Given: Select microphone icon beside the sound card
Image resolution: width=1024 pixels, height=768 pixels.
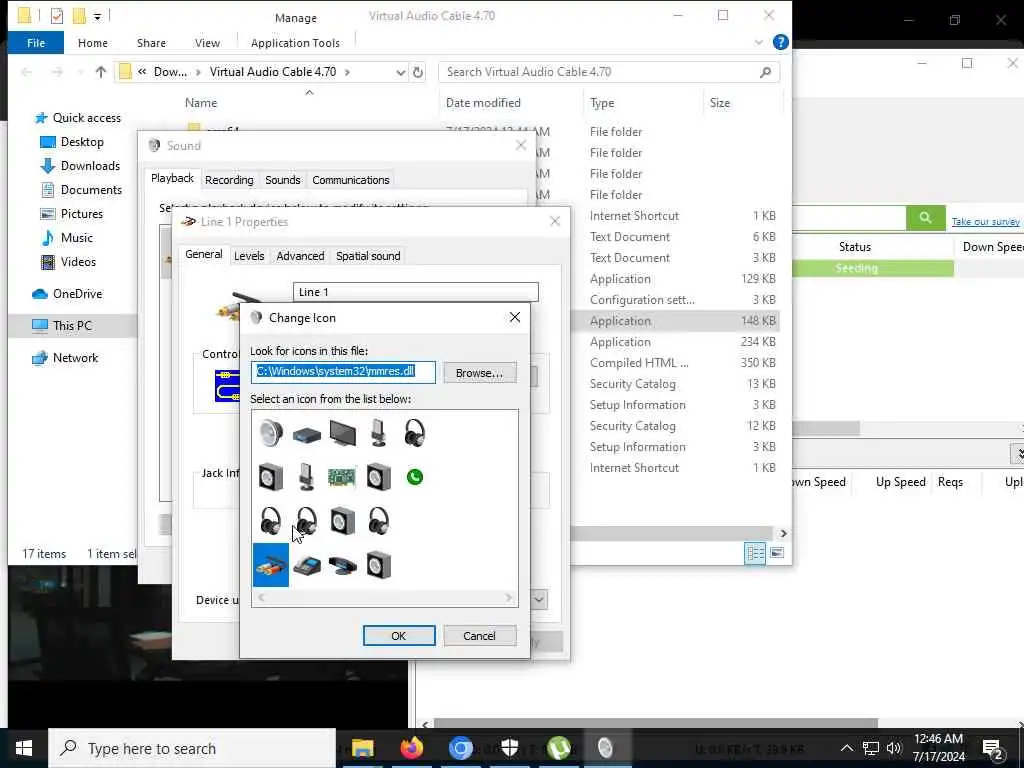Looking at the screenshot, I should pos(306,477).
